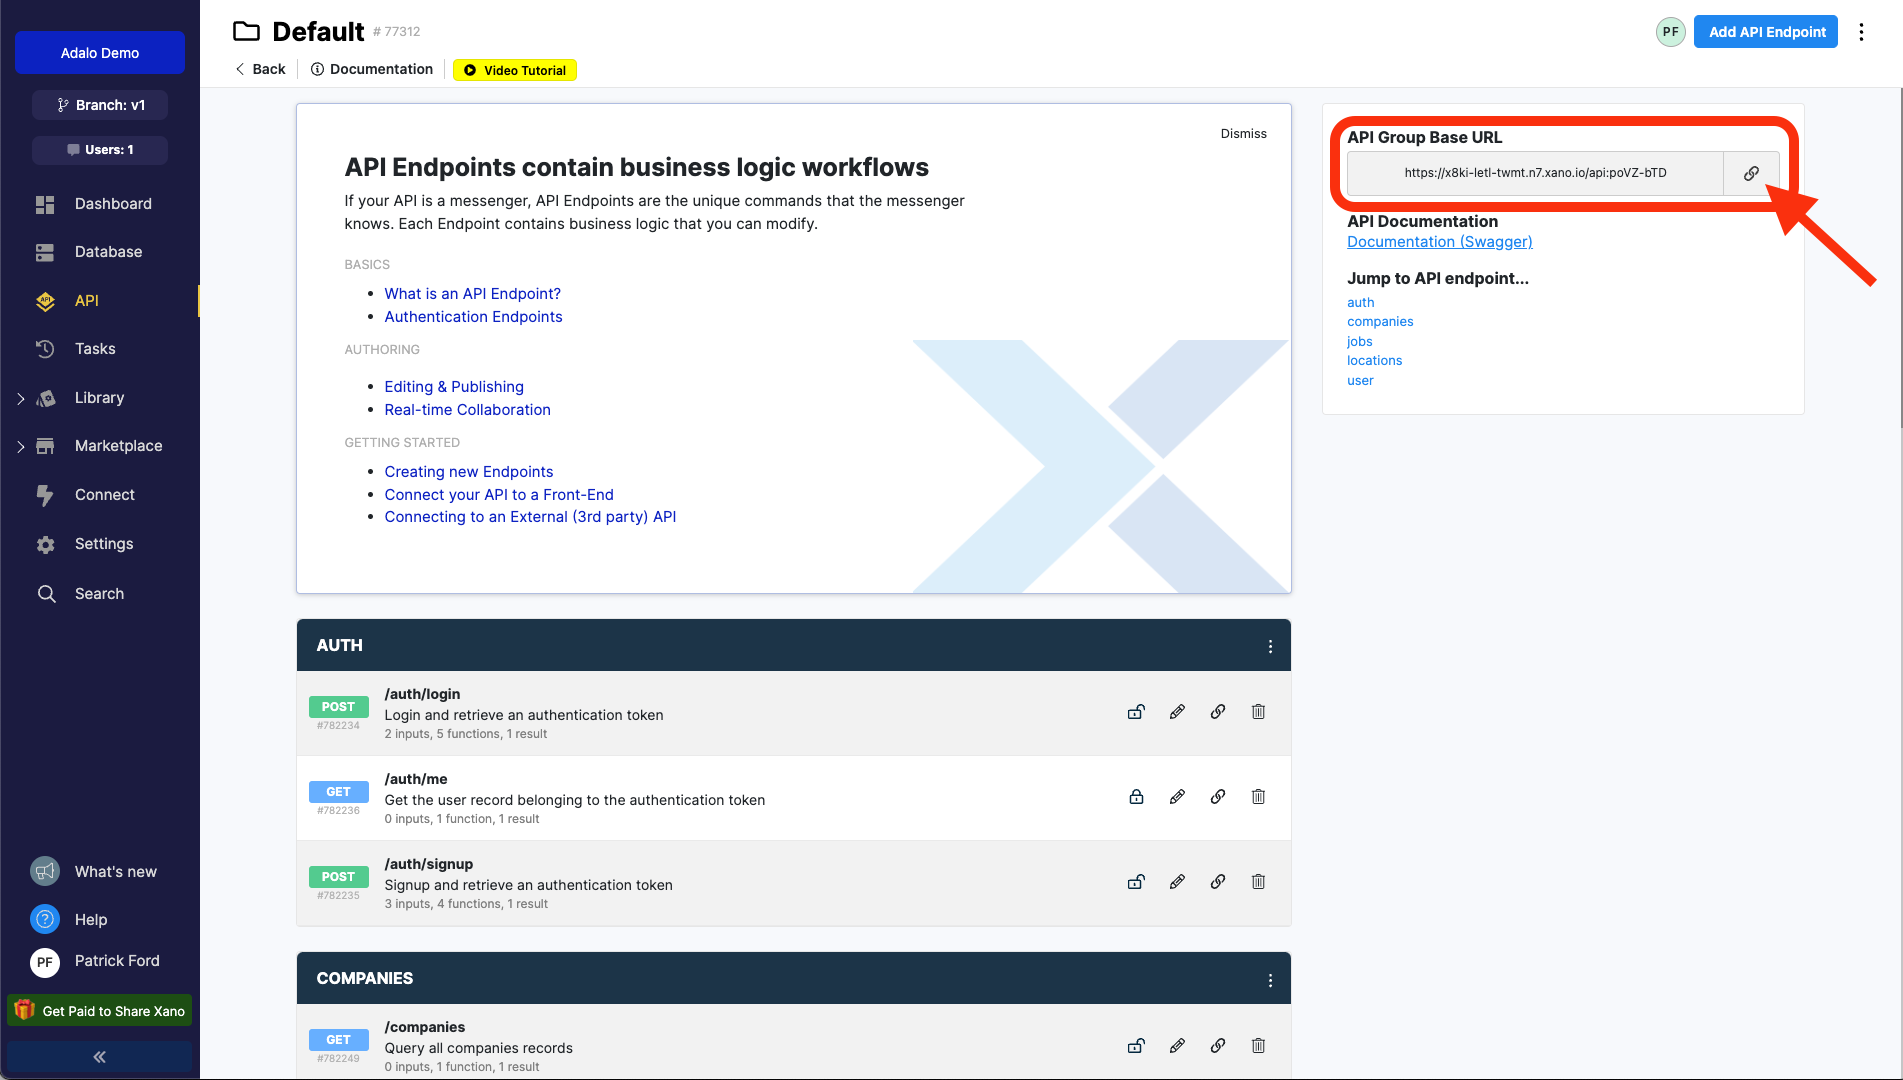The width and height of the screenshot is (1903, 1080).
Task: Toggle the authentication lock on /auth/login
Action: tap(1136, 712)
